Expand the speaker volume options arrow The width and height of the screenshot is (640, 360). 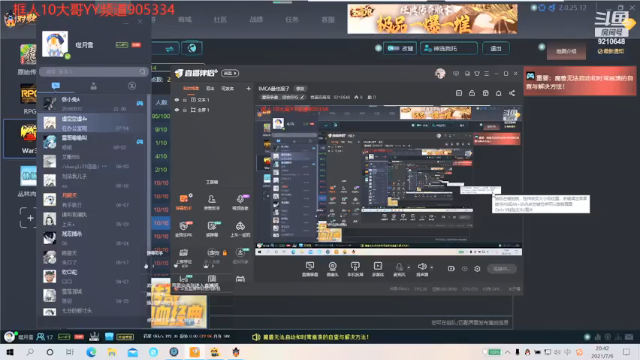point(431,268)
